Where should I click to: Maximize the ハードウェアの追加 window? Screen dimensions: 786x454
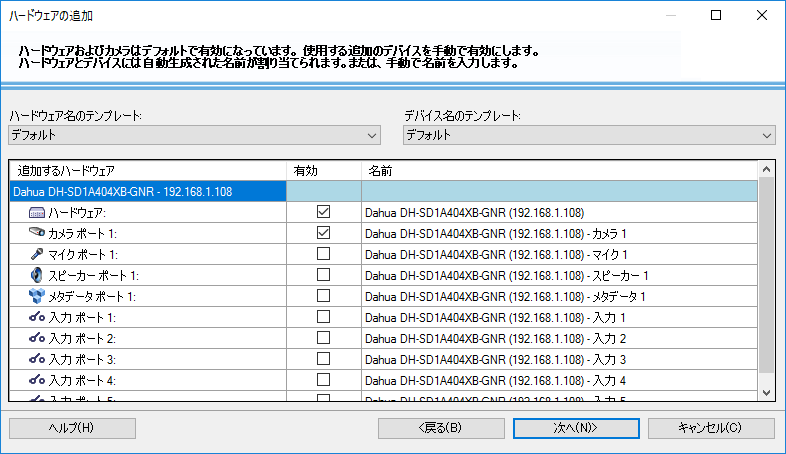(x=716, y=16)
